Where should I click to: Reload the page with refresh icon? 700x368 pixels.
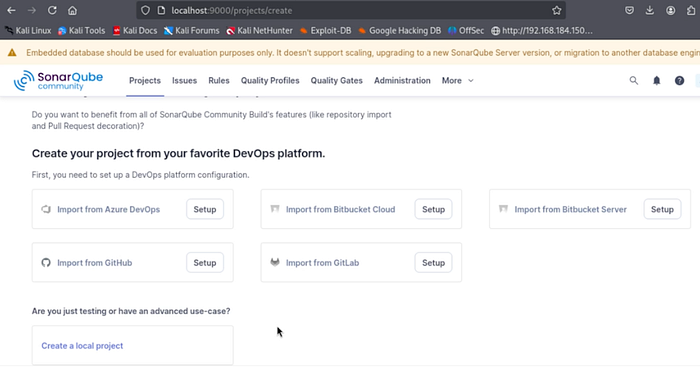click(x=52, y=10)
